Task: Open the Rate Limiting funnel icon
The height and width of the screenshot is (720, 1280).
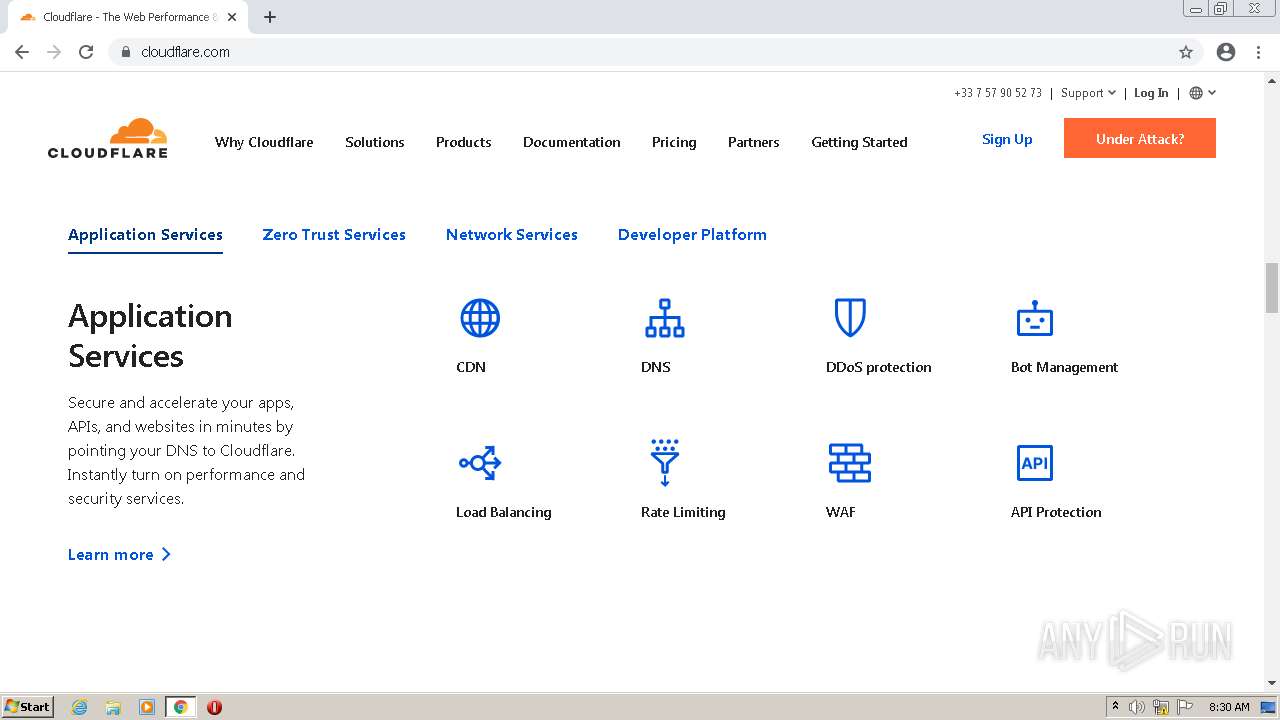Action: (x=664, y=462)
